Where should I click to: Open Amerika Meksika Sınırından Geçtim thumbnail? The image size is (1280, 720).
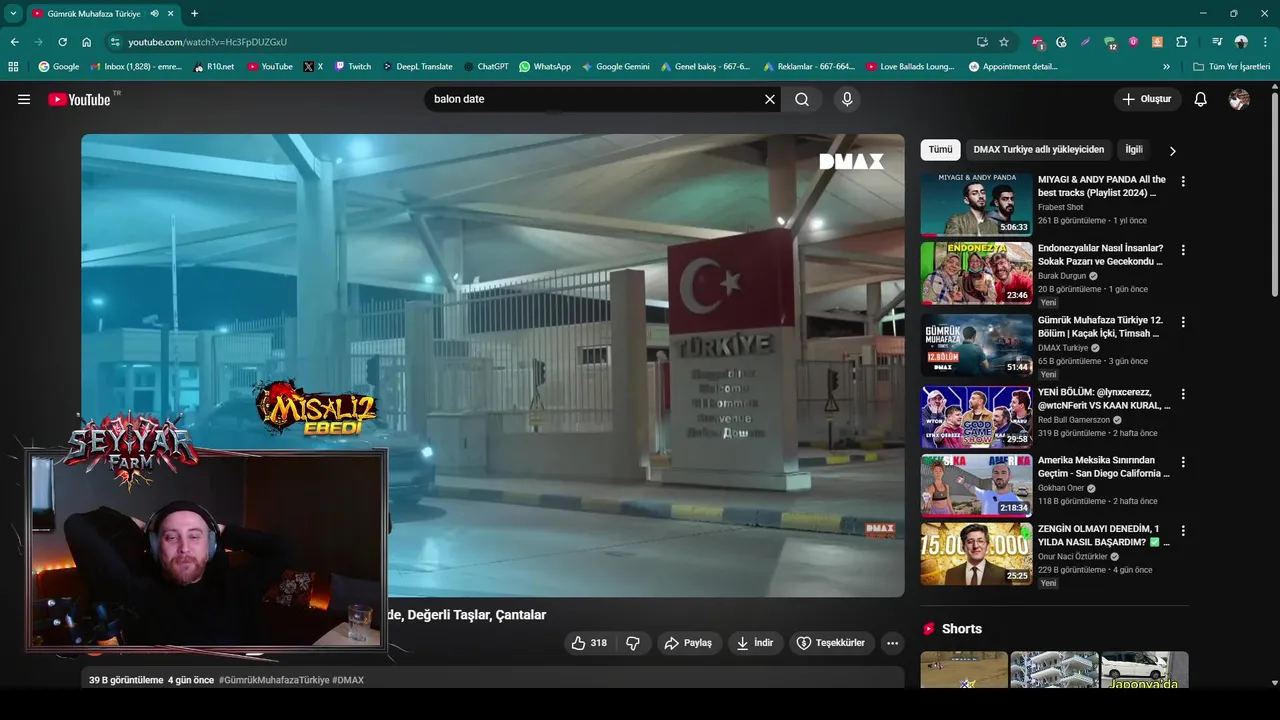point(976,485)
